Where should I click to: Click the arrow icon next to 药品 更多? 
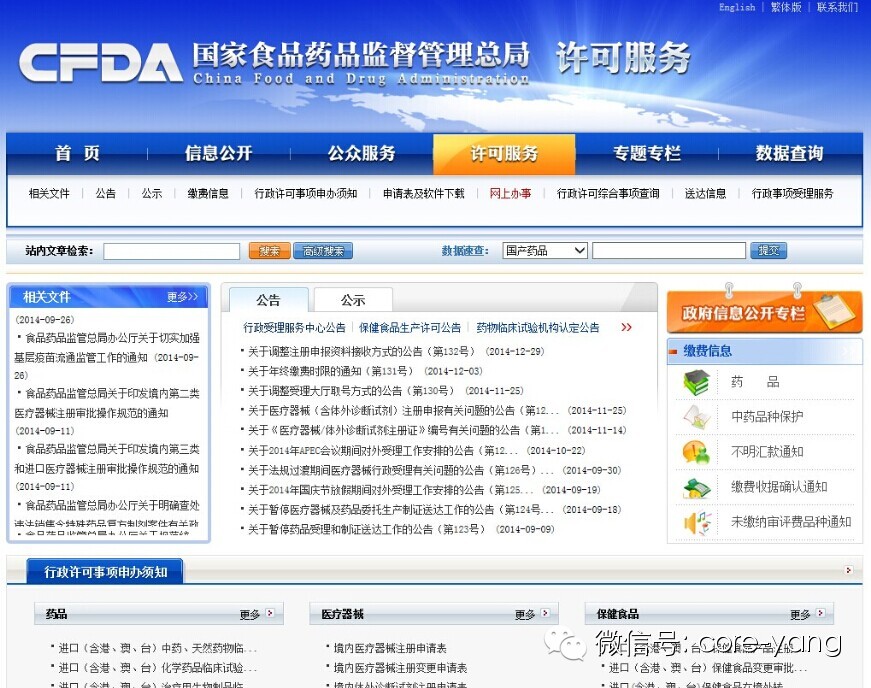click(270, 613)
